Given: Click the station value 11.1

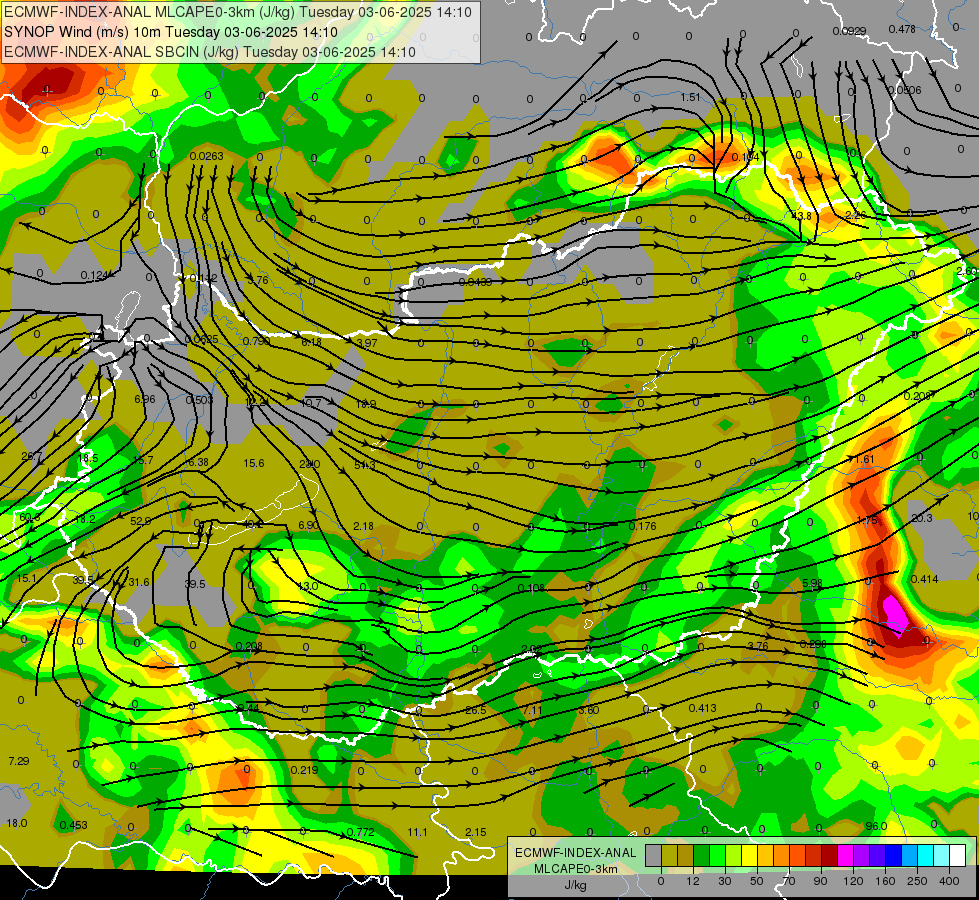Looking at the screenshot, I should (417, 832).
